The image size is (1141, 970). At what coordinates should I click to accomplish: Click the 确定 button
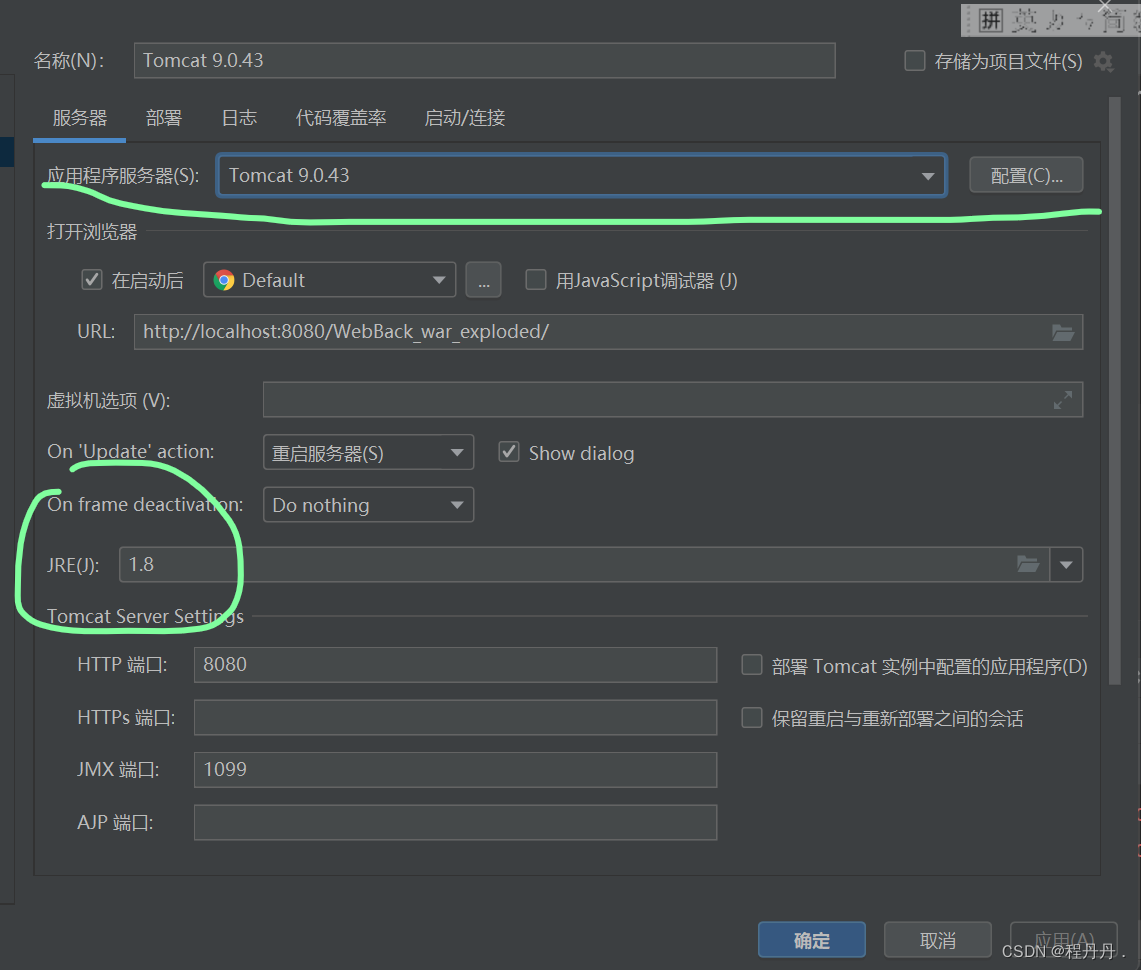[x=811, y=940]
